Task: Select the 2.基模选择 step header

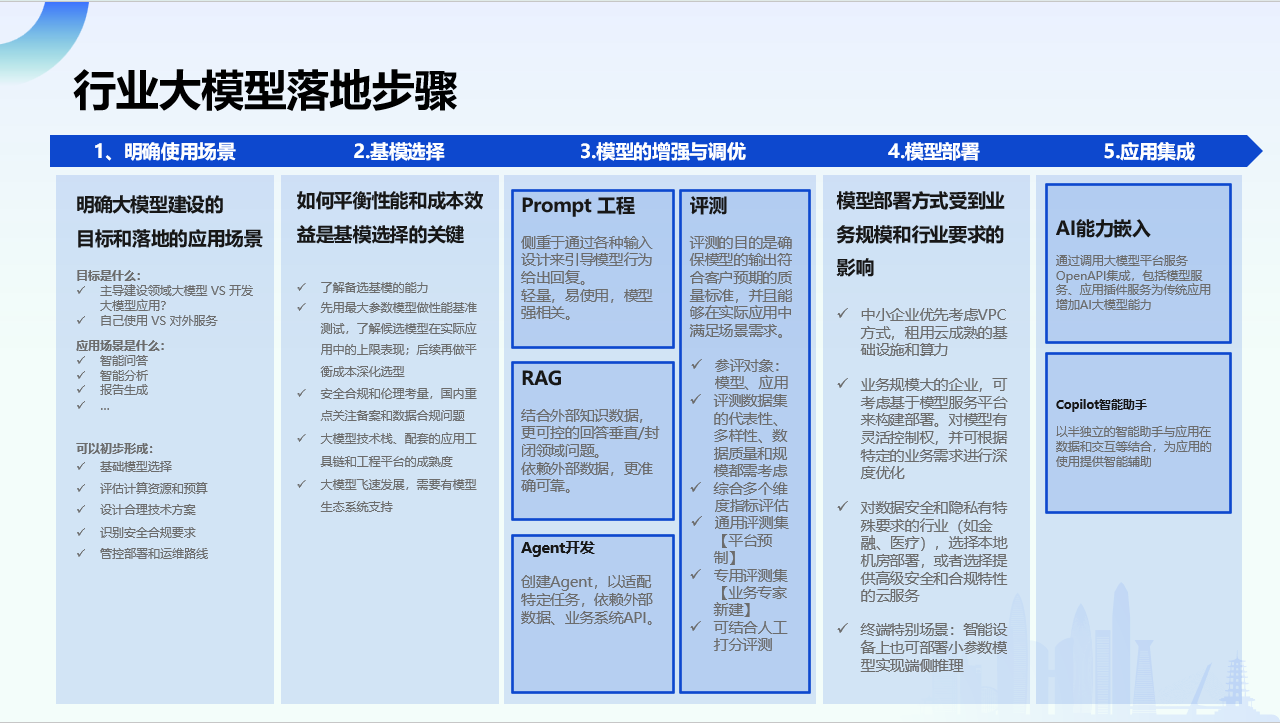Action: coord(399,152)
